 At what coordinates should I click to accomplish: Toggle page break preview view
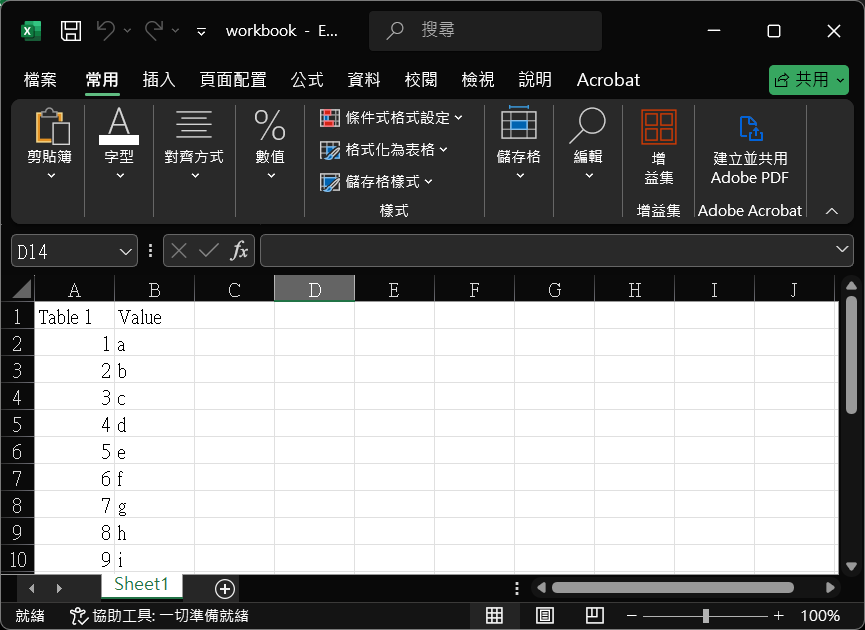(594, 615)
